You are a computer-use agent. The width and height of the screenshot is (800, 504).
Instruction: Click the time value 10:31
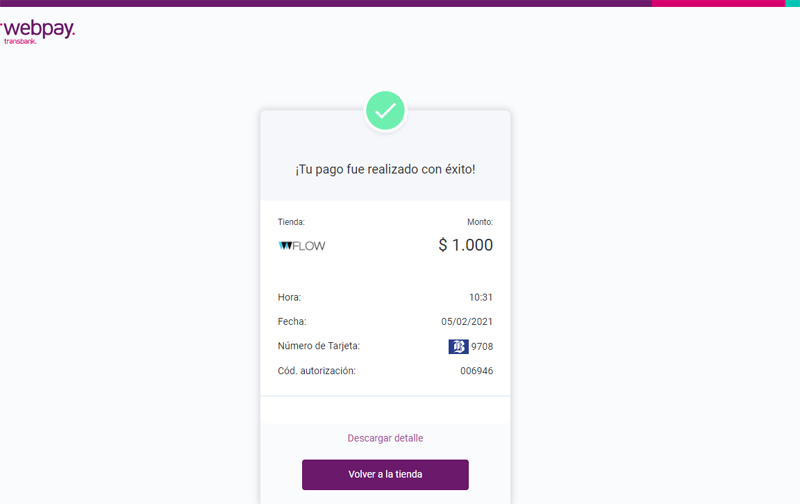tap(481, 297)
